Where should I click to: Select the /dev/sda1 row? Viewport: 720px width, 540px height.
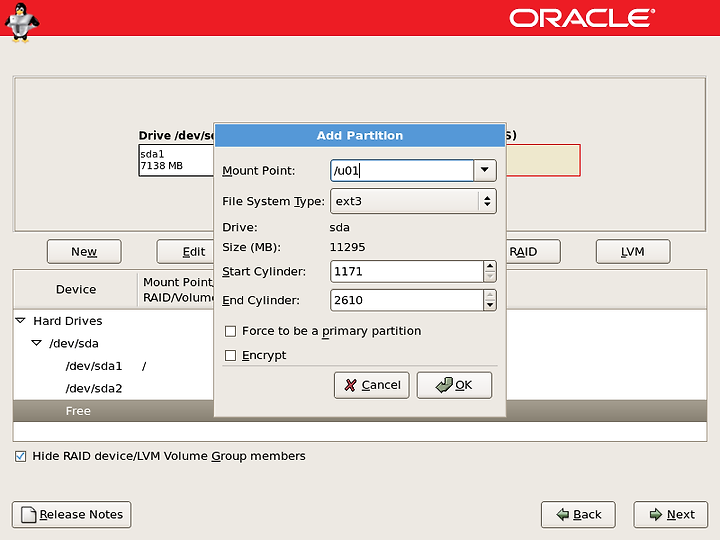pos(114,366)
